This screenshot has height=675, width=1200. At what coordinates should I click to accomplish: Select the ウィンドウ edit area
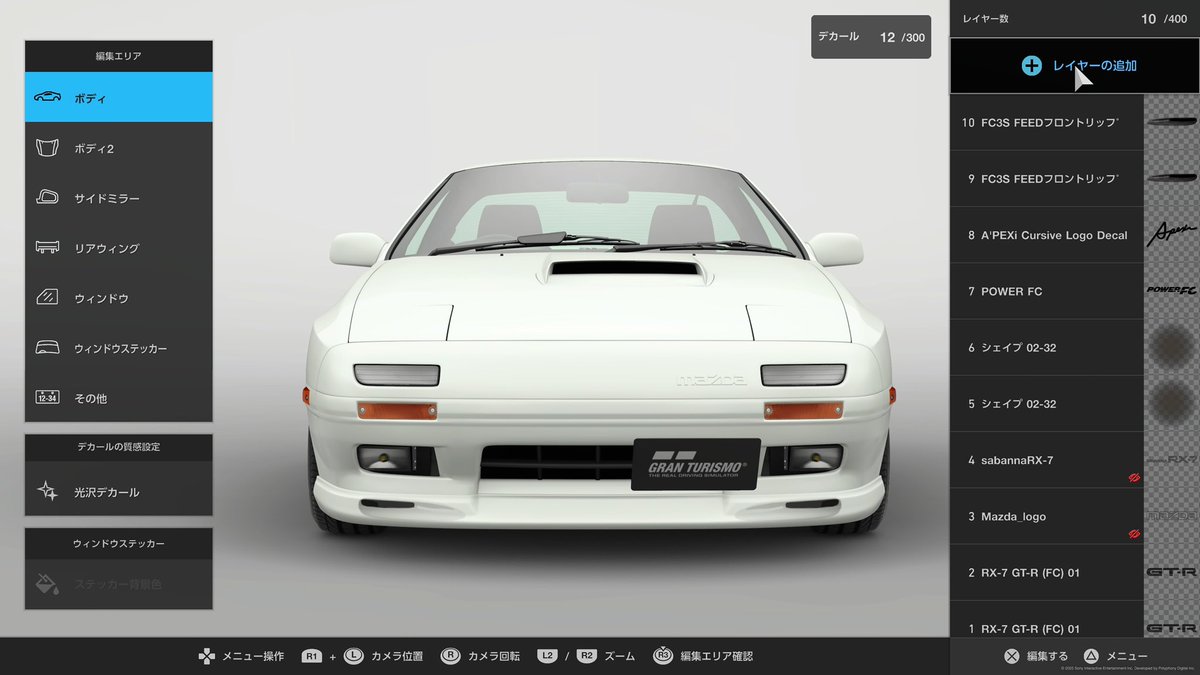pos(119,298)
